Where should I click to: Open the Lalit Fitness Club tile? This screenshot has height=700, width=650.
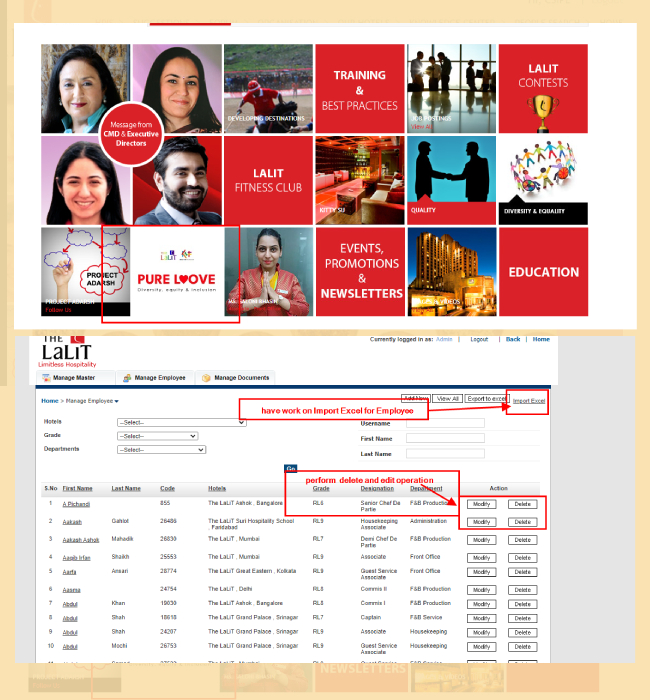click(268, 180)
